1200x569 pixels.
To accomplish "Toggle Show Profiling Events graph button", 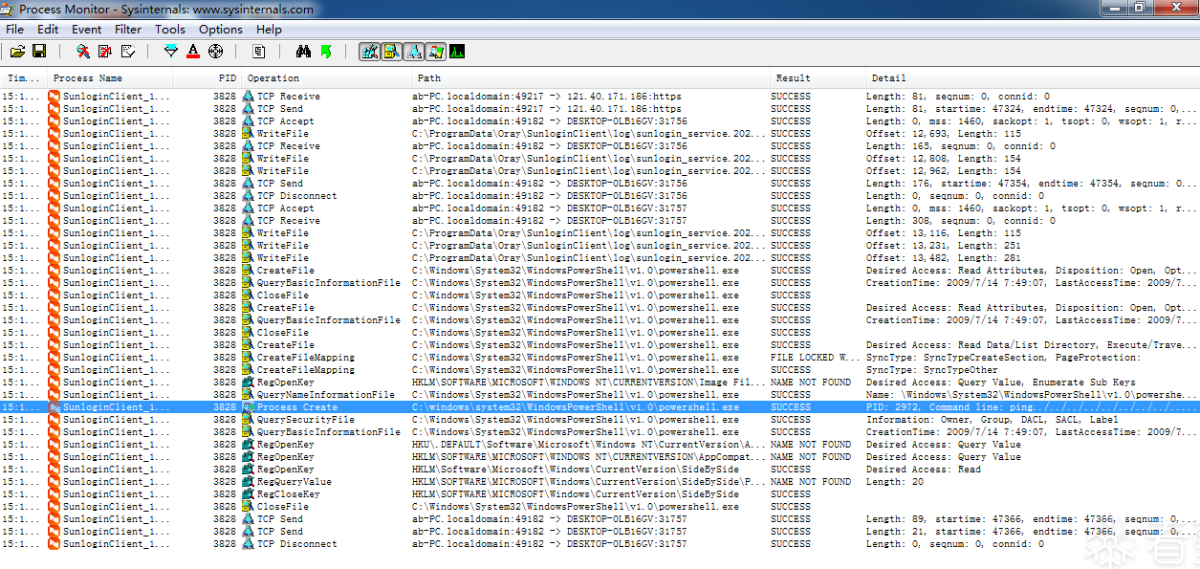I will click(458, 52).
